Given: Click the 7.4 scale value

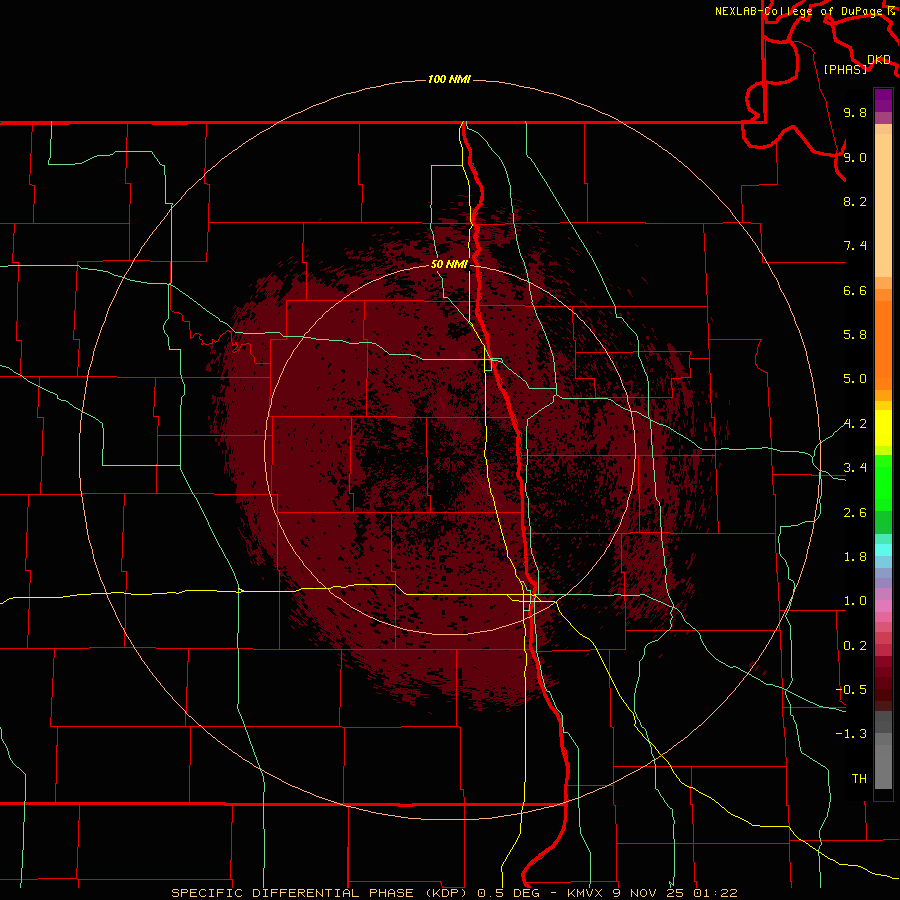Looking at the screenshot, I should coord(855,246).
